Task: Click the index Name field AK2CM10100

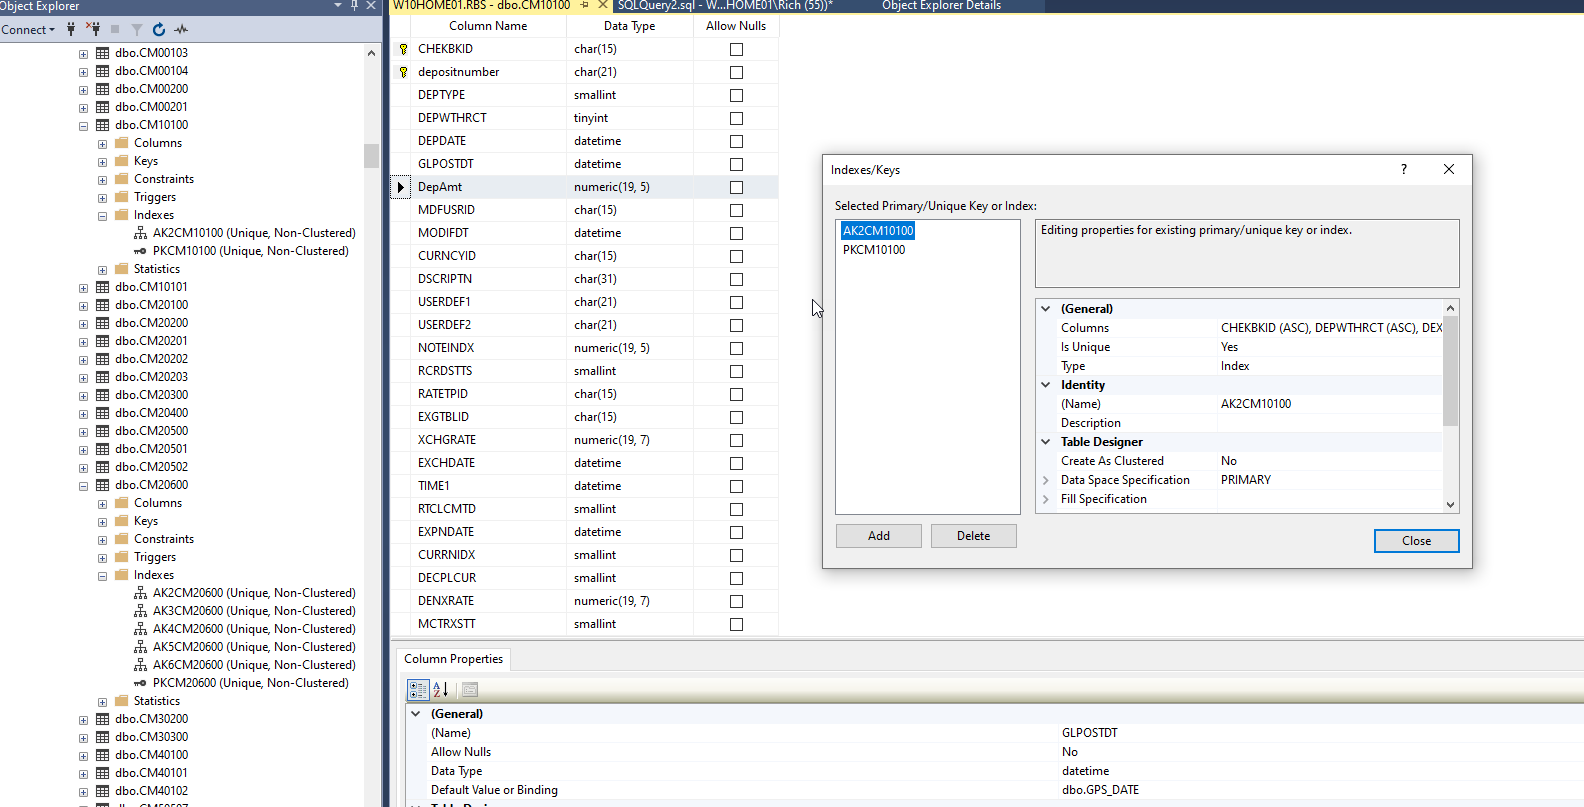Action: tap(1330, 404)
